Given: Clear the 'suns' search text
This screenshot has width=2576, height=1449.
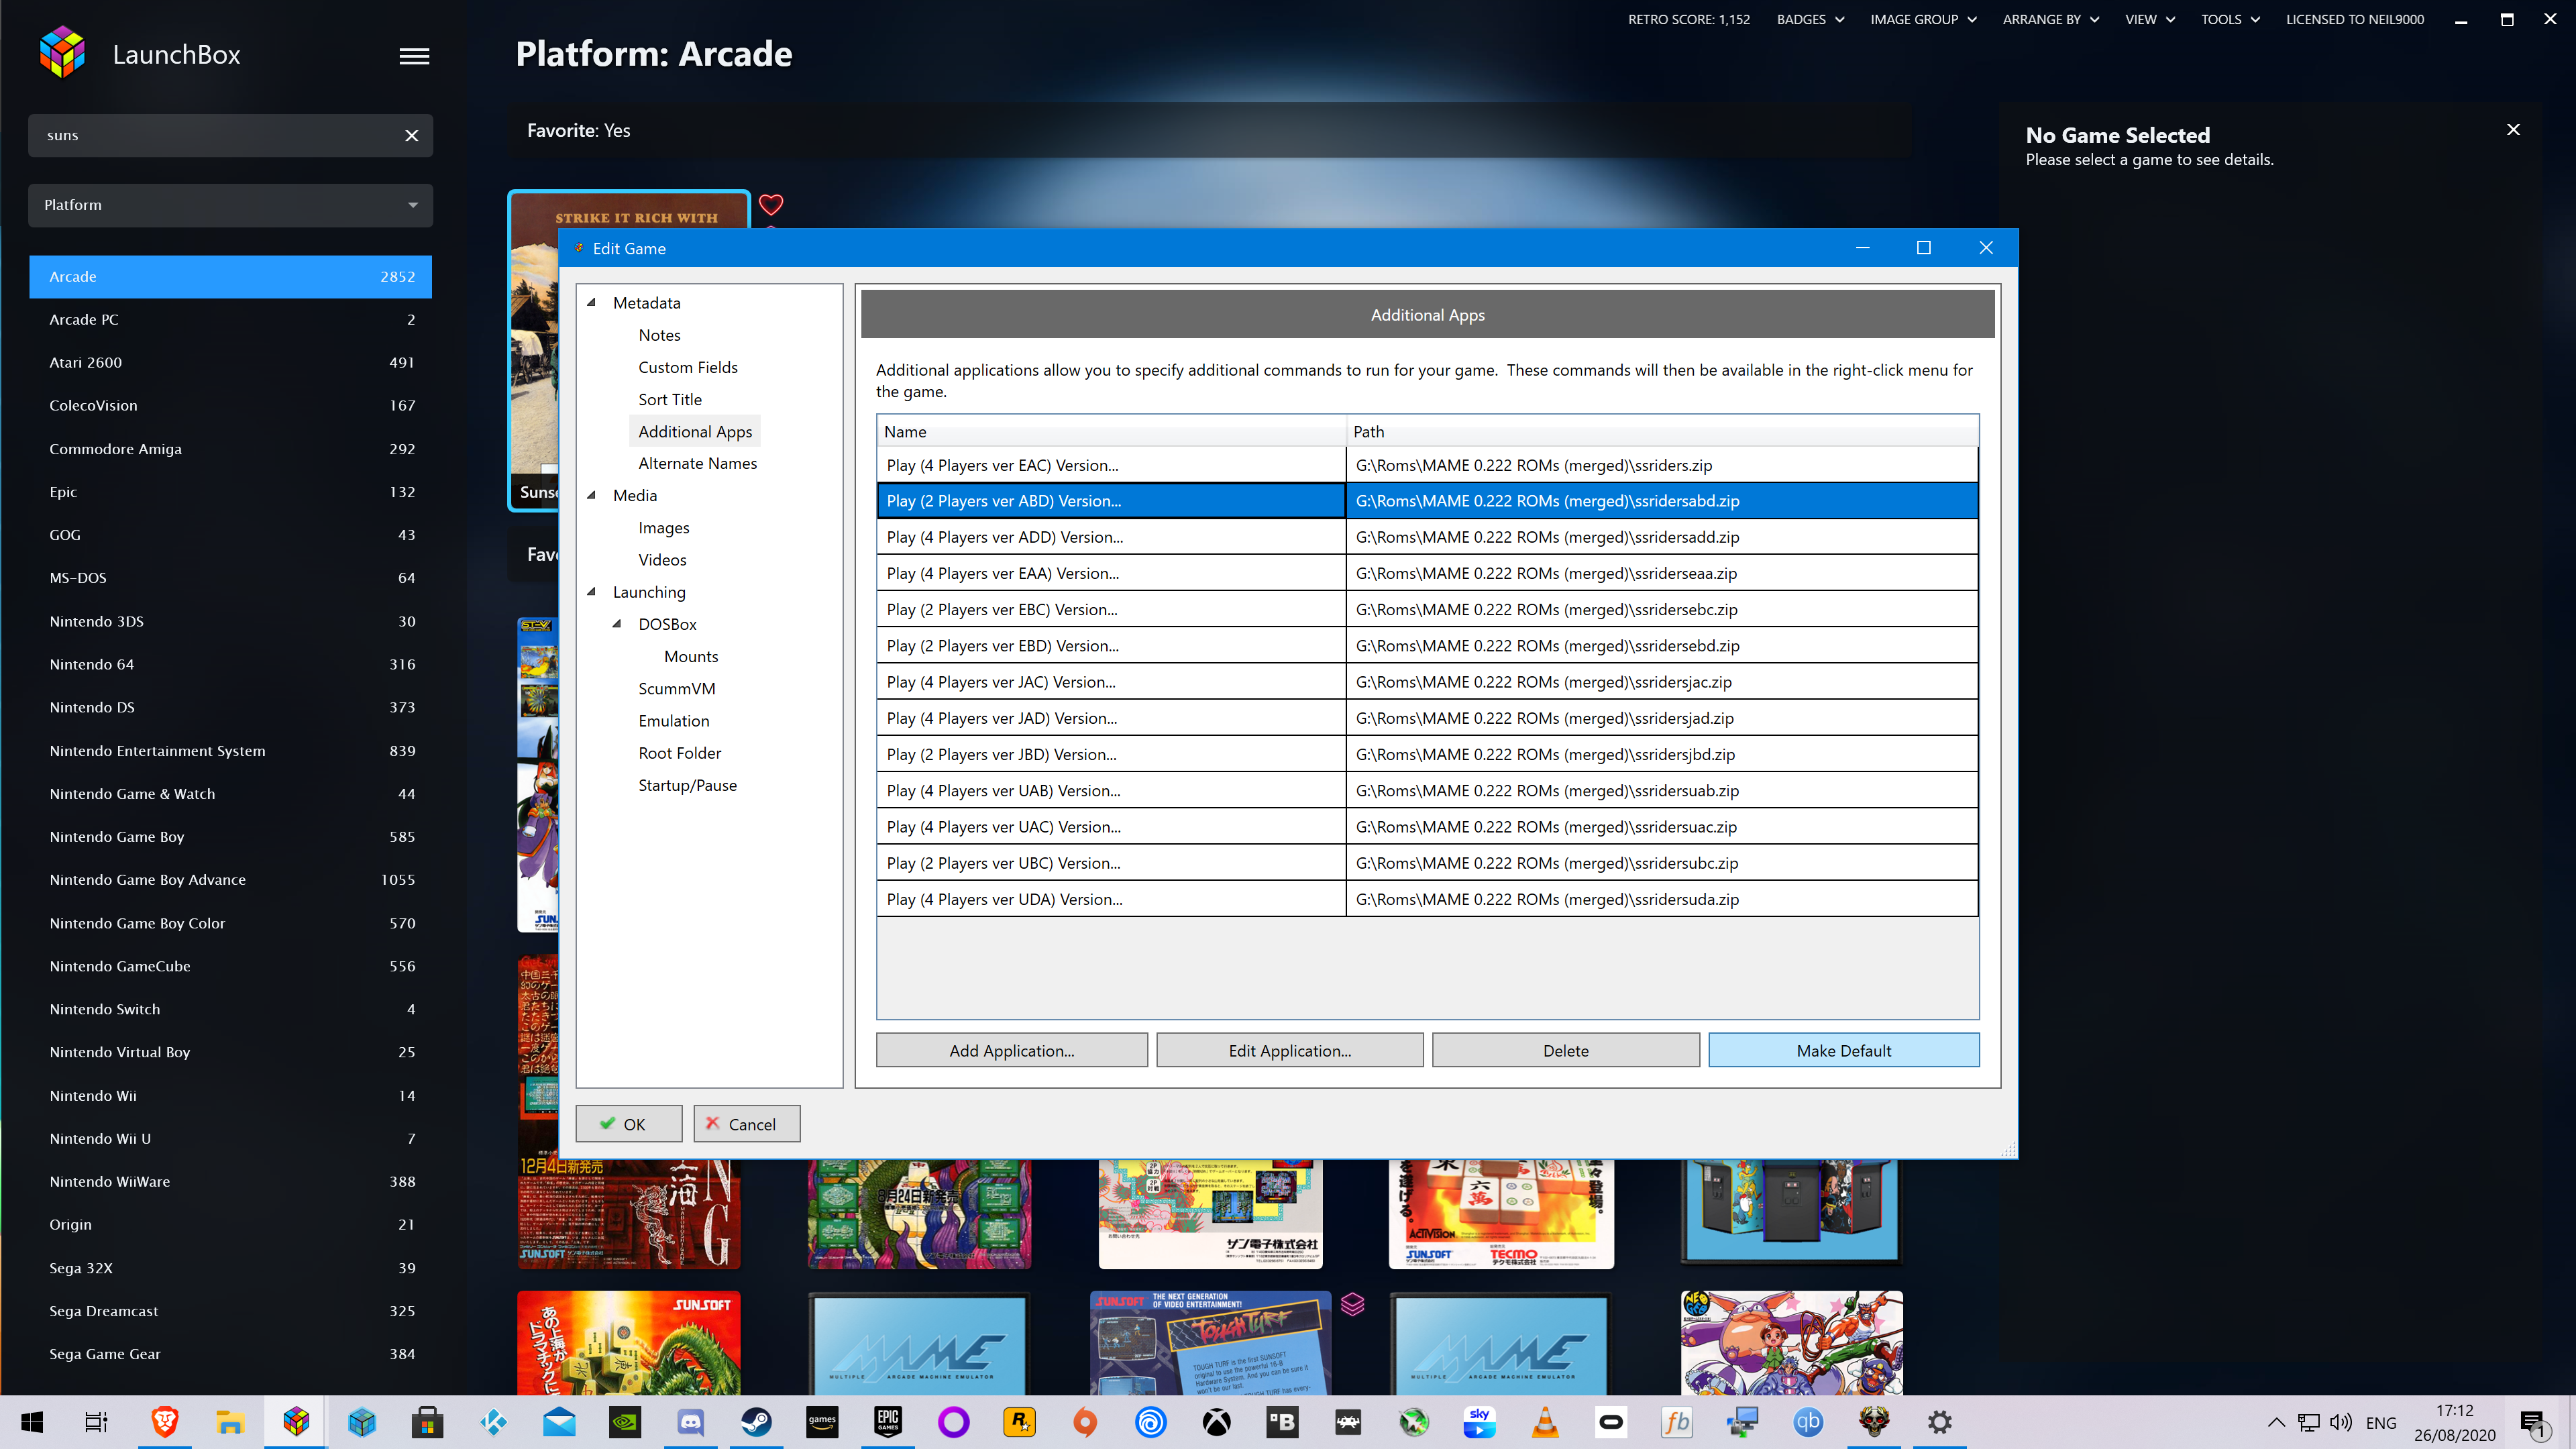Looking at the screenshot, I should (x=411, y=136).
